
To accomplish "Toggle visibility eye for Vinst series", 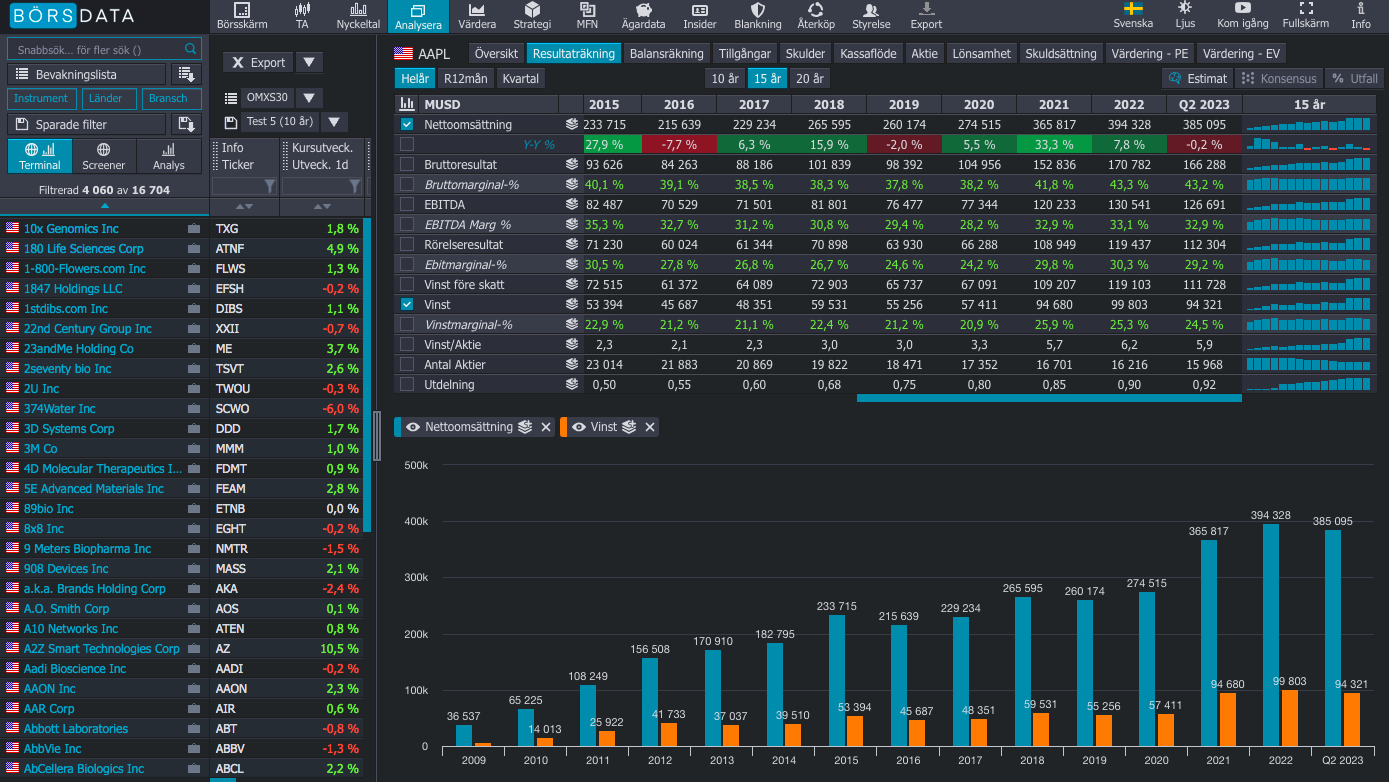I will tap(578, 427).
